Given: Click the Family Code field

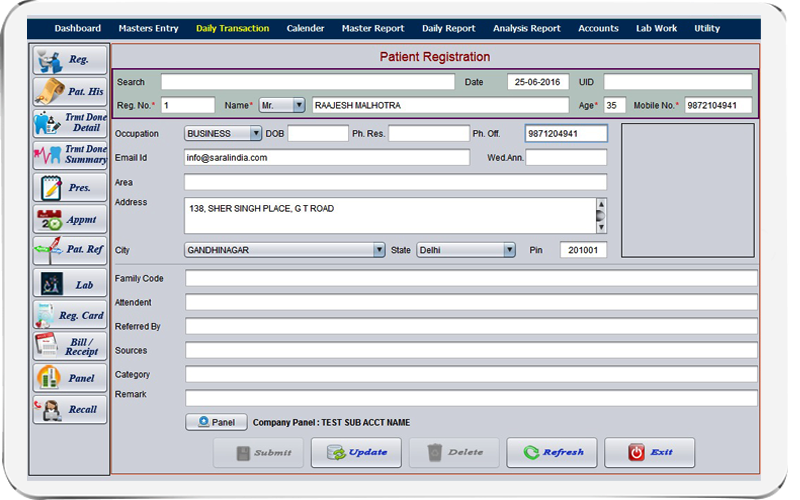Looking at the screenshot, I should [x=471, y=279].
